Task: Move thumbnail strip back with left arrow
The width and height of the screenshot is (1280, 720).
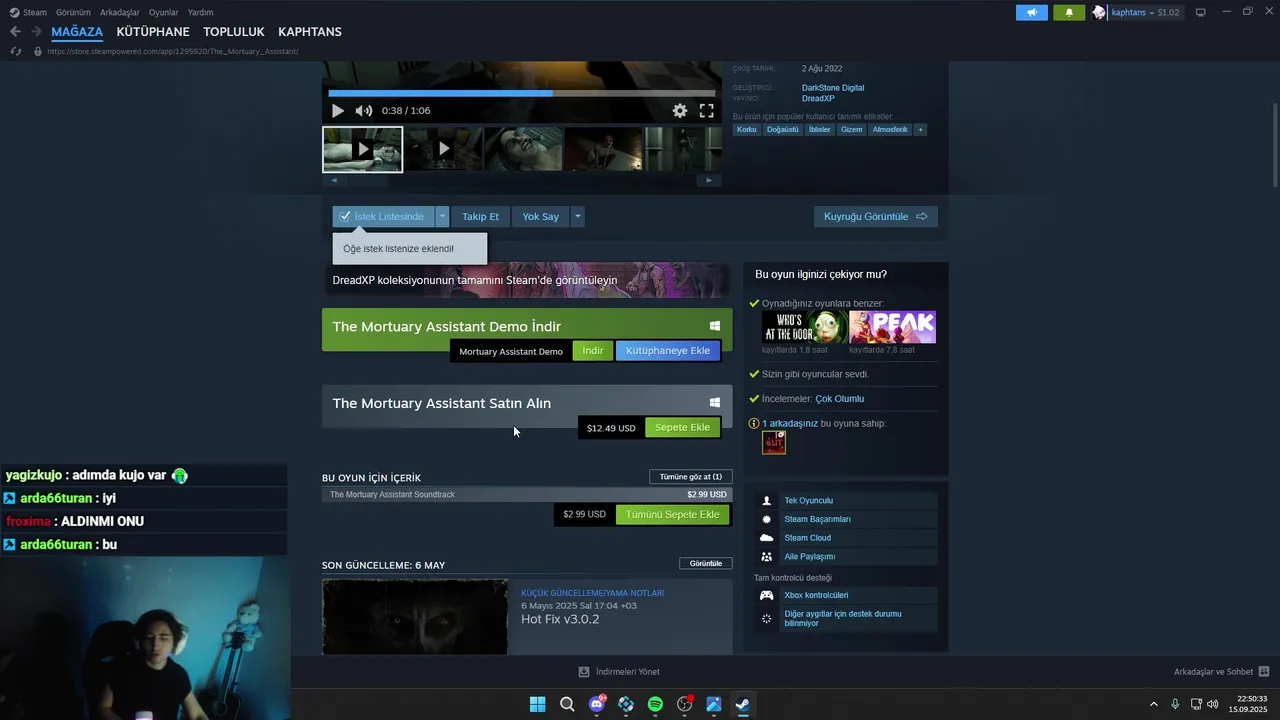Action: point(334,181)
